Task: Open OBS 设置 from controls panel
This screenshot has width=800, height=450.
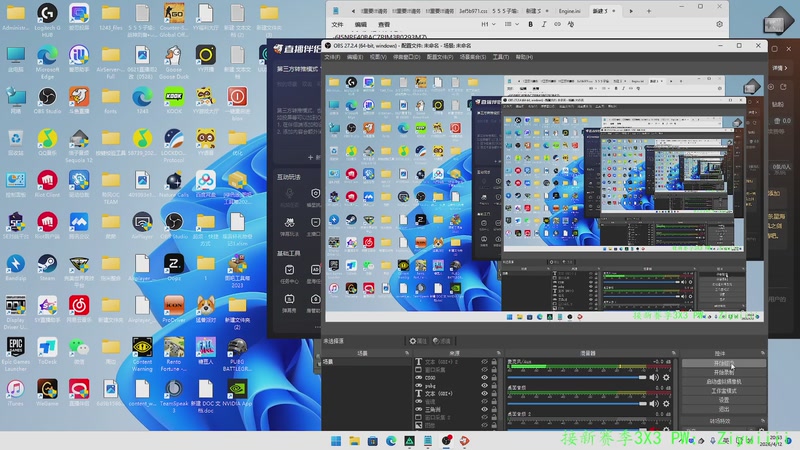Action: [x=723, y=400]
